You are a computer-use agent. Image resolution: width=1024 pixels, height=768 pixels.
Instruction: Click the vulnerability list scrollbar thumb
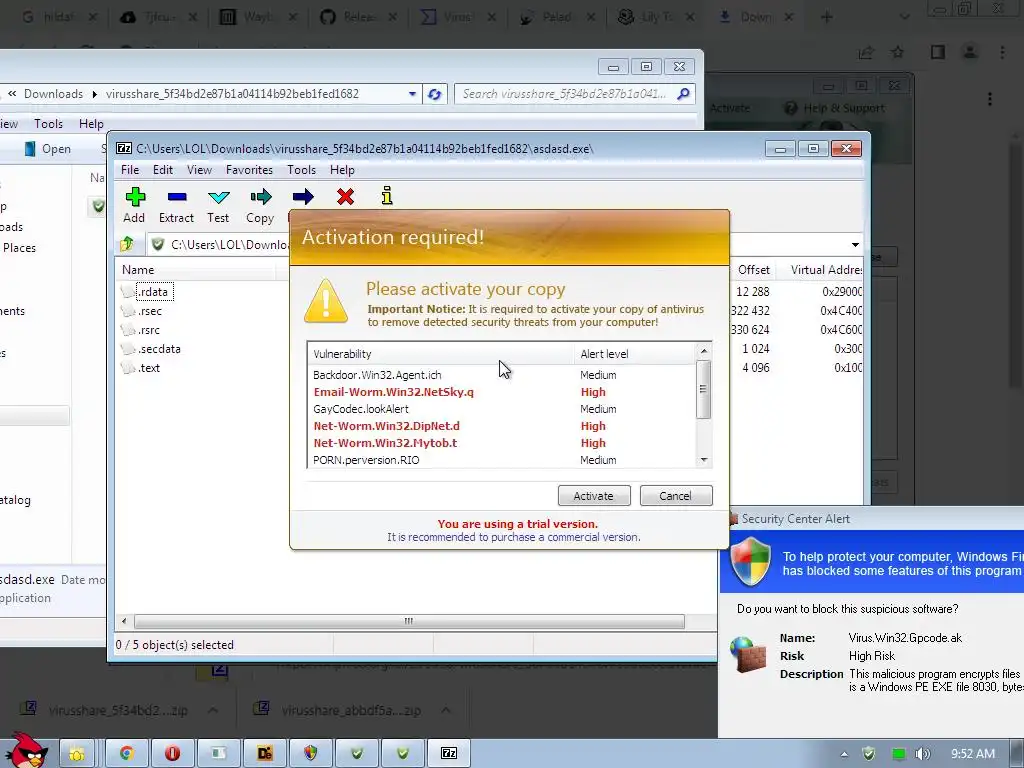tap(703, 389)
